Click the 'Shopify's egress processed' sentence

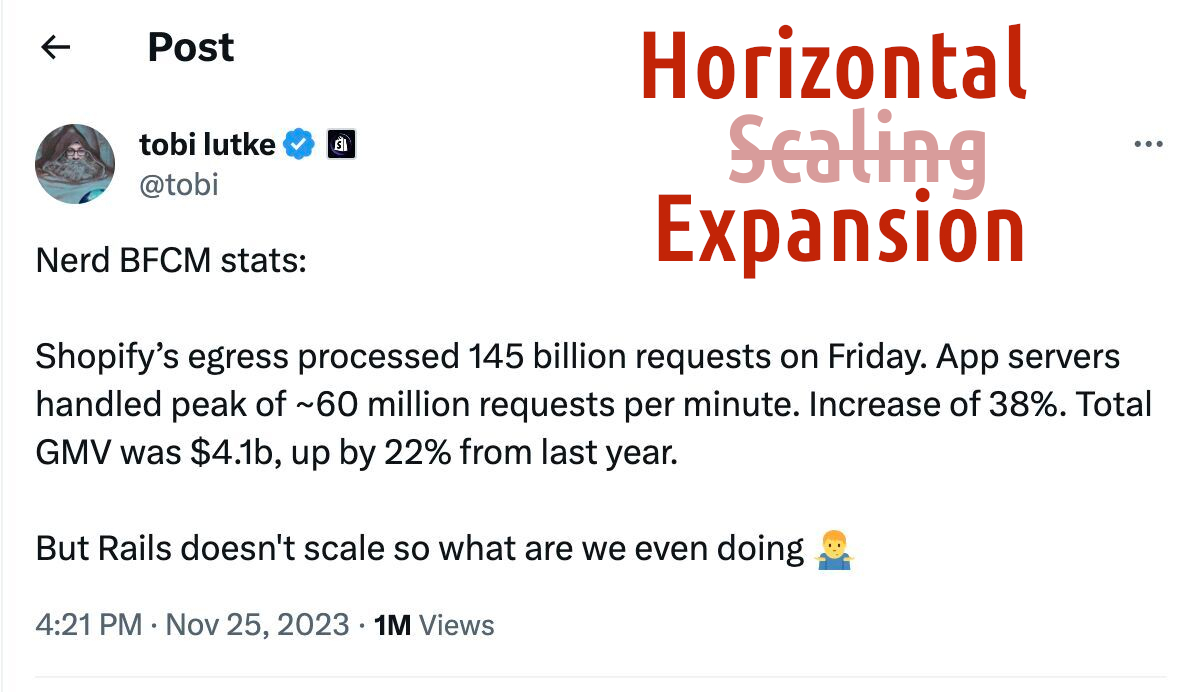(x=247, y=357)
